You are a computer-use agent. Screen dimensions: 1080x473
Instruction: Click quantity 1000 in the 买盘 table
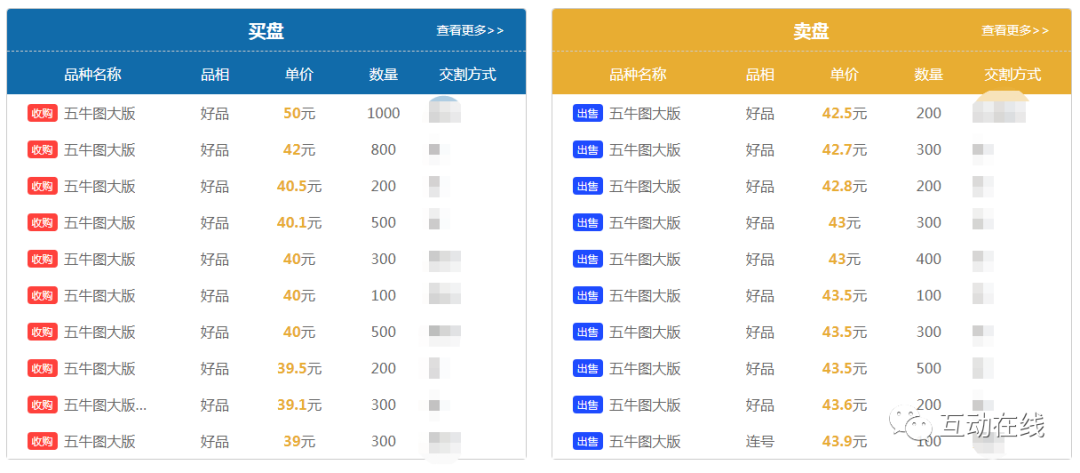coord(384,113)
